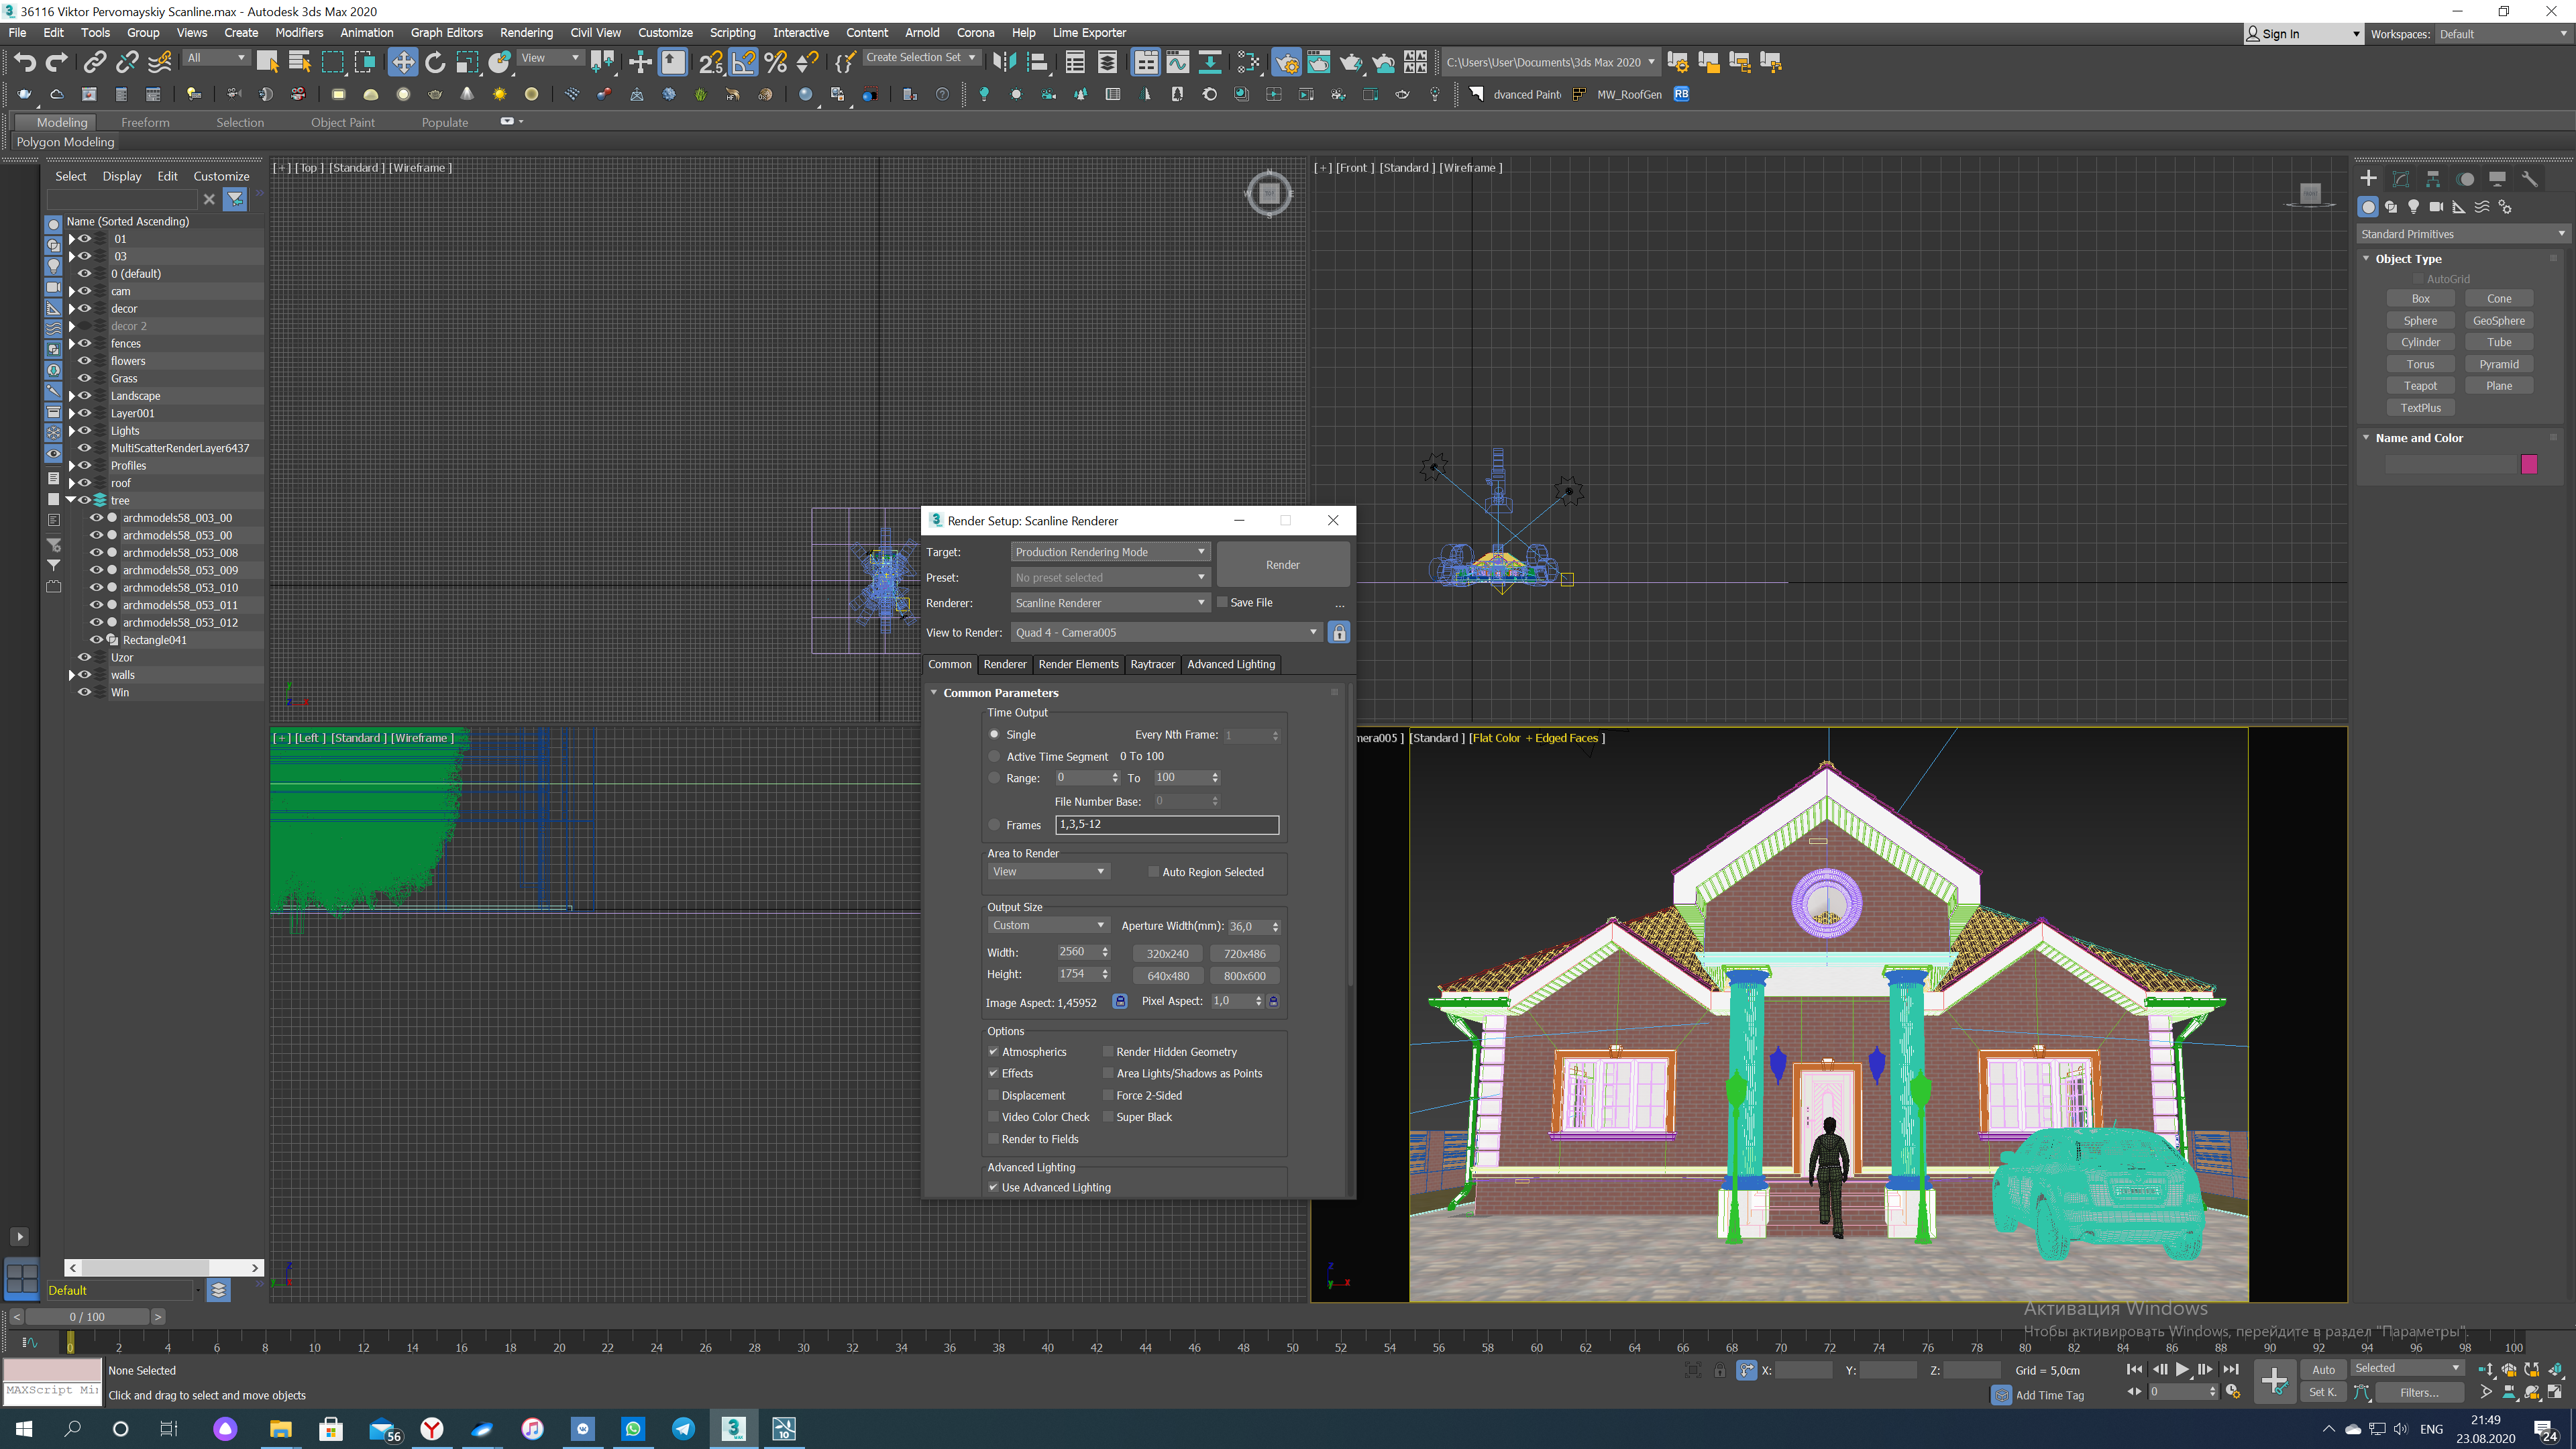
Task: Open the View to Render dropdown
Action: tap(1167, 632)
